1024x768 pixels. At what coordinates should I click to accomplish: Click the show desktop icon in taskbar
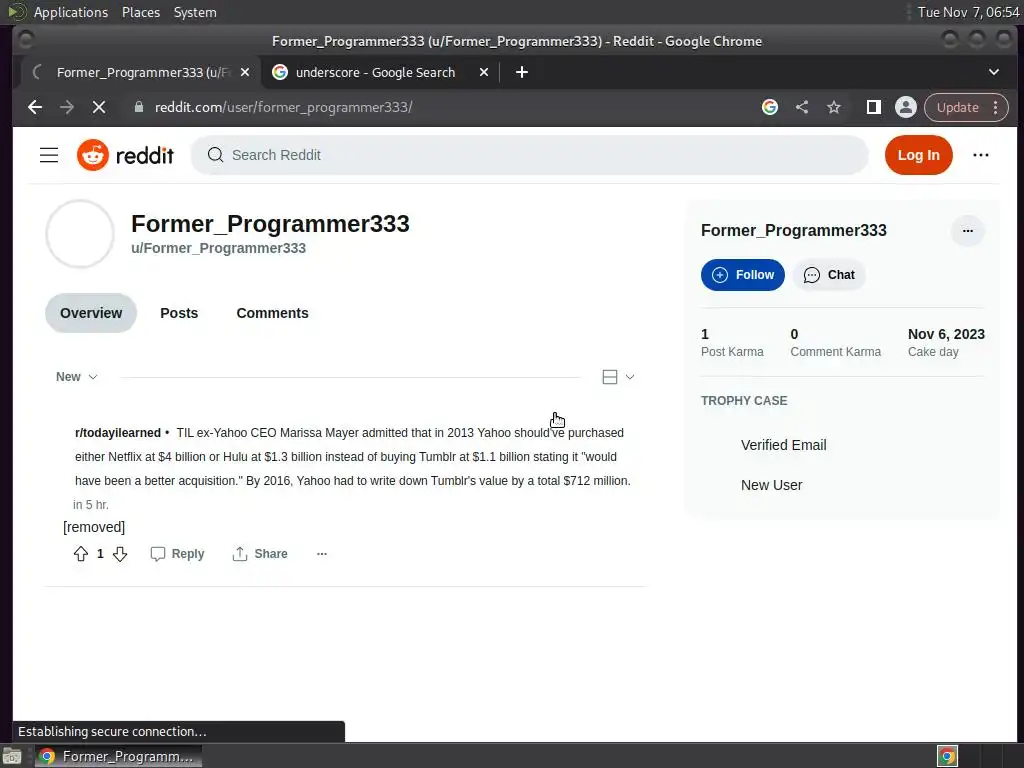(x=12, y=757)
